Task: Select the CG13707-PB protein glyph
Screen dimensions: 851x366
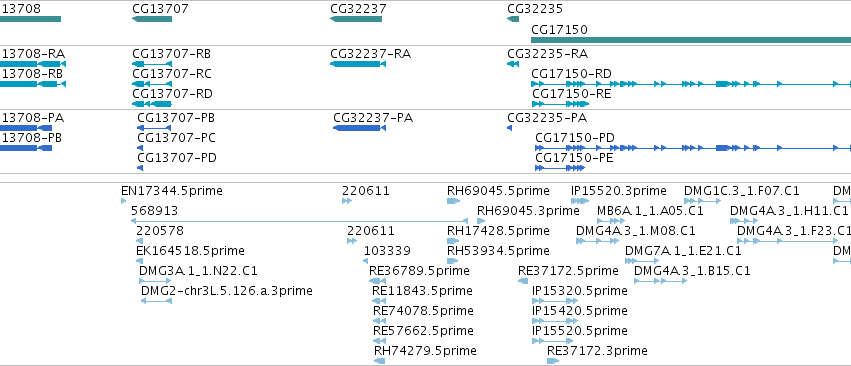Action: coord(154,128)
